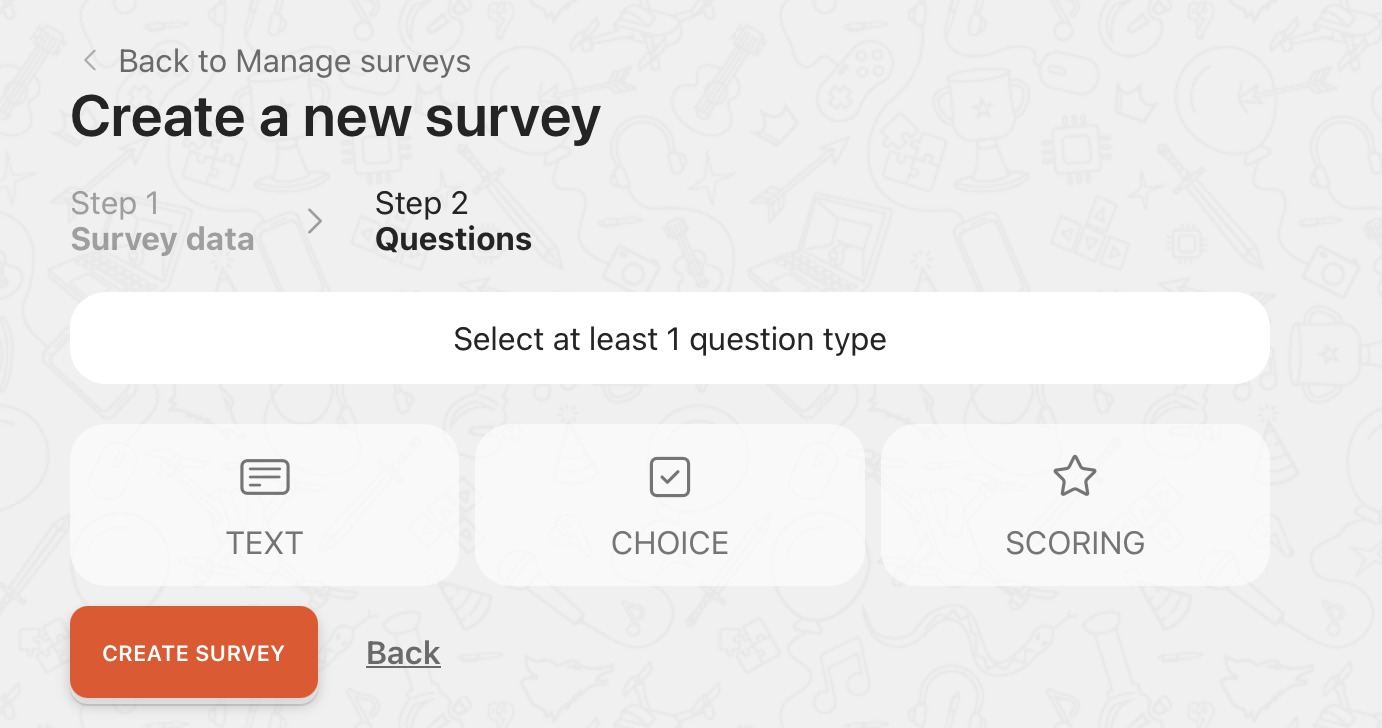The height and width of the screenshot is (728, 1382).
Task: Click the 'TEXT' label under the text icon
Action: tap(265, 543)
